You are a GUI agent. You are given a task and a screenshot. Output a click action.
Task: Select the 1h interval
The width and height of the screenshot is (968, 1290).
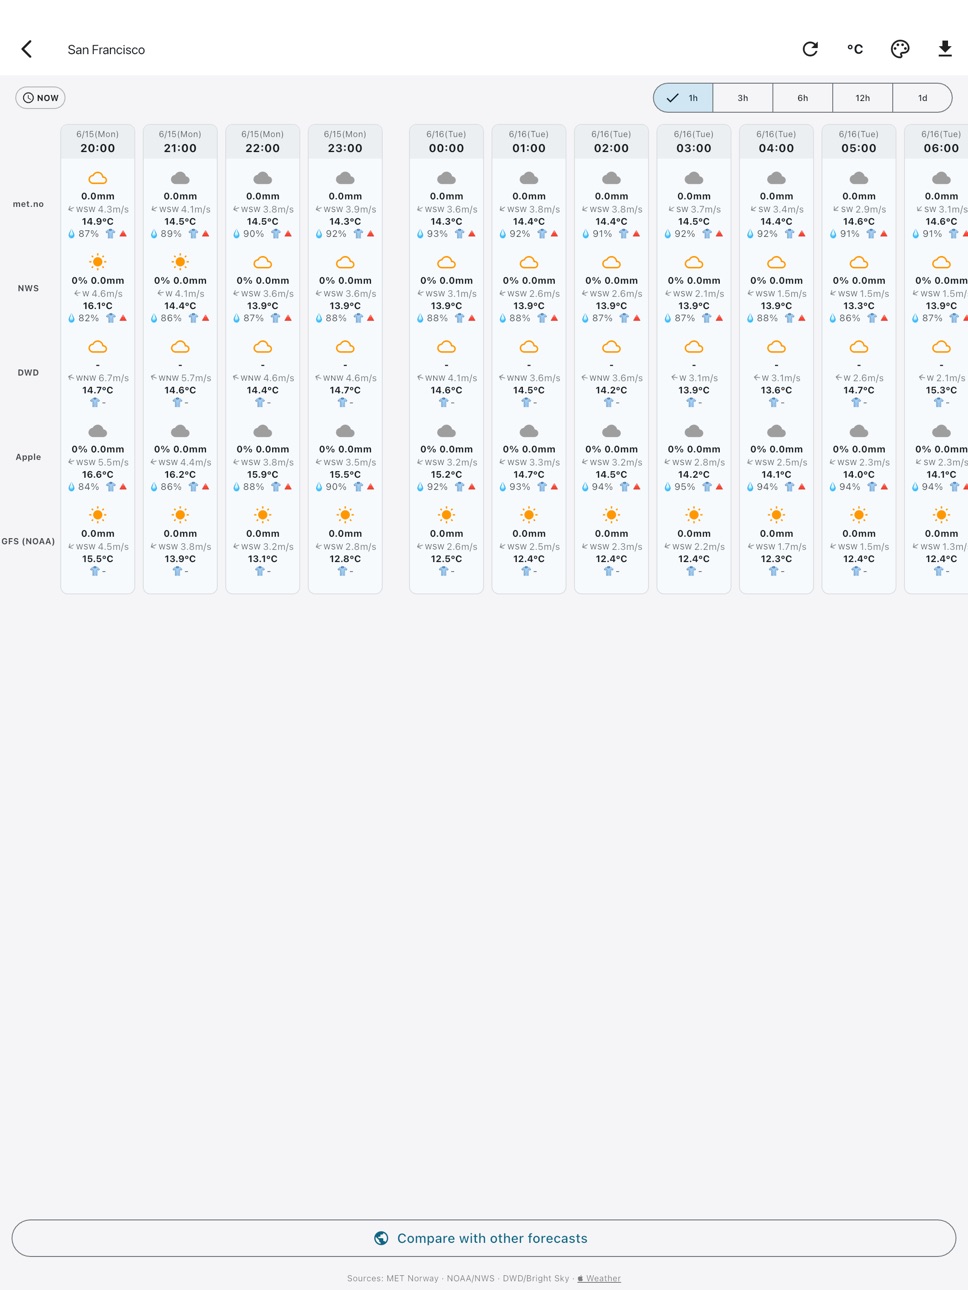[683, 98]
